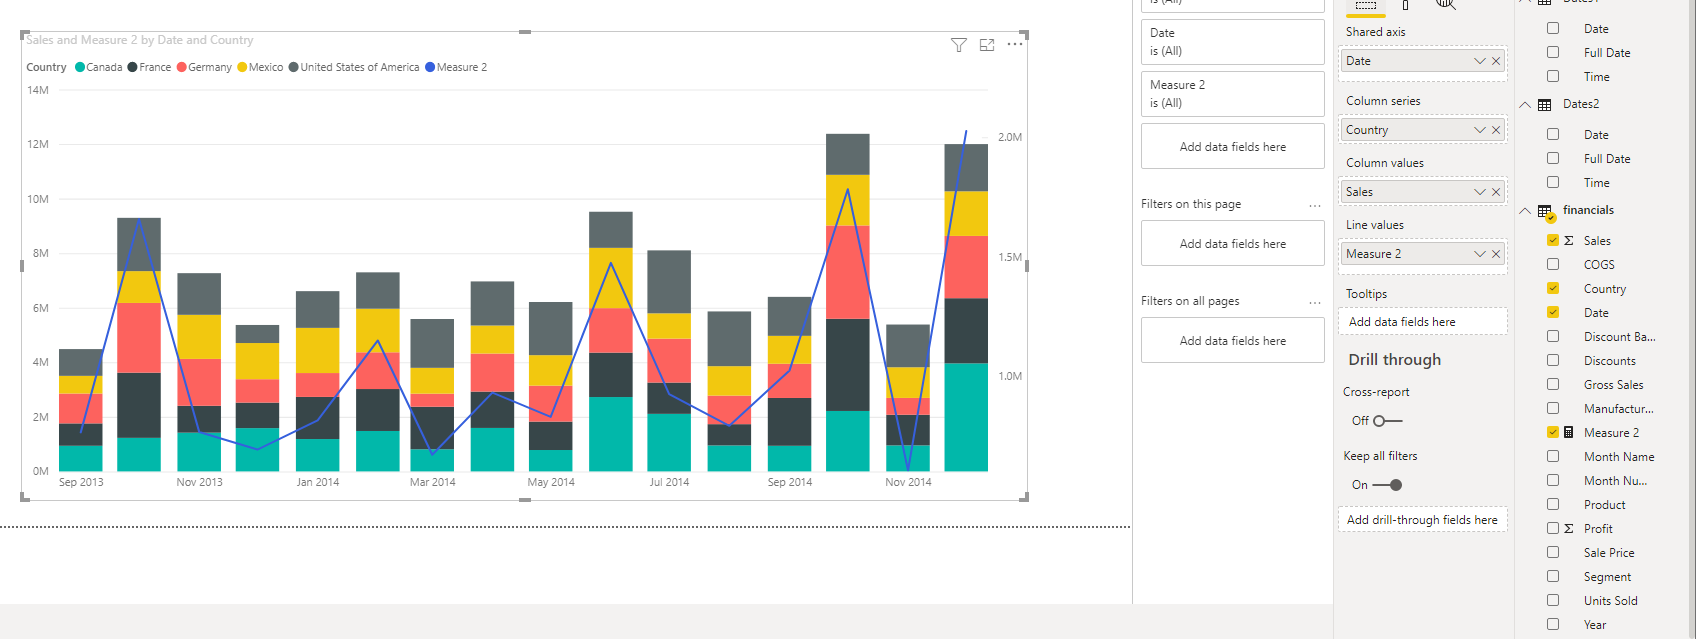Check the Gross Sales field checkbox
This screenshot has height=639, width=1696.
click(1553, 384)
